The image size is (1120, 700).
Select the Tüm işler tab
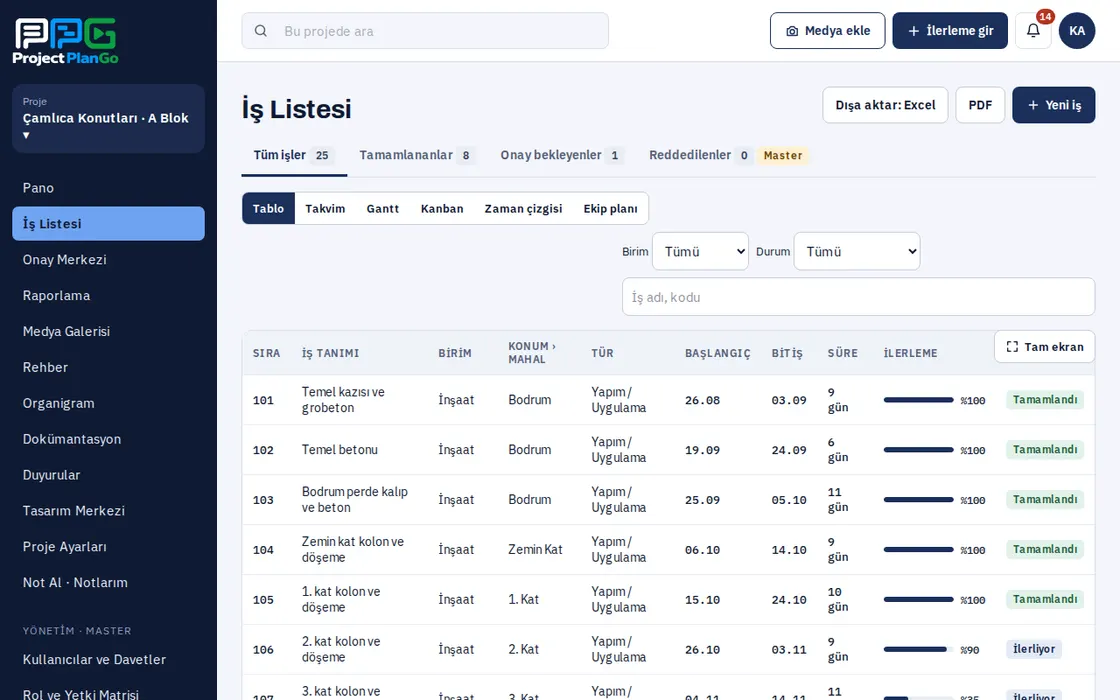click(x=294, y=155)
